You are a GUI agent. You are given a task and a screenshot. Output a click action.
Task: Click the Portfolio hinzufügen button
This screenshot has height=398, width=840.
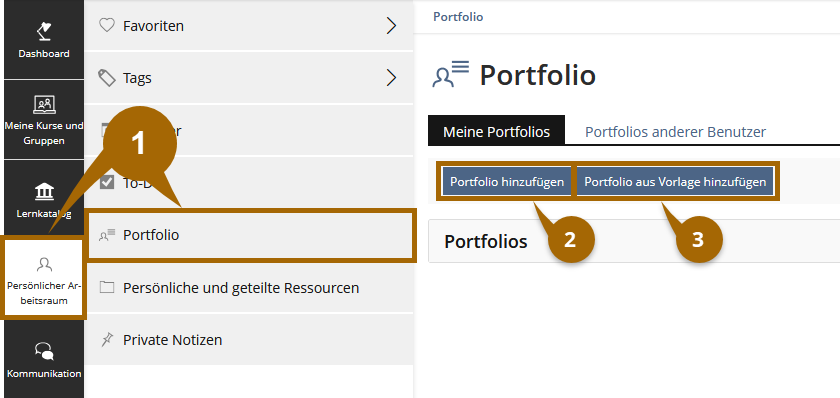click(507, 182)
